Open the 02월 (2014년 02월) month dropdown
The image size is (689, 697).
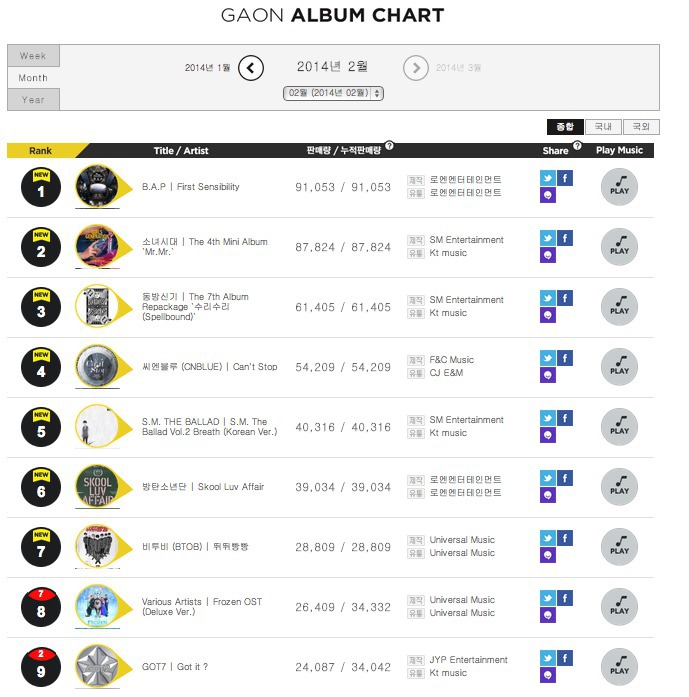click(333, 93)
